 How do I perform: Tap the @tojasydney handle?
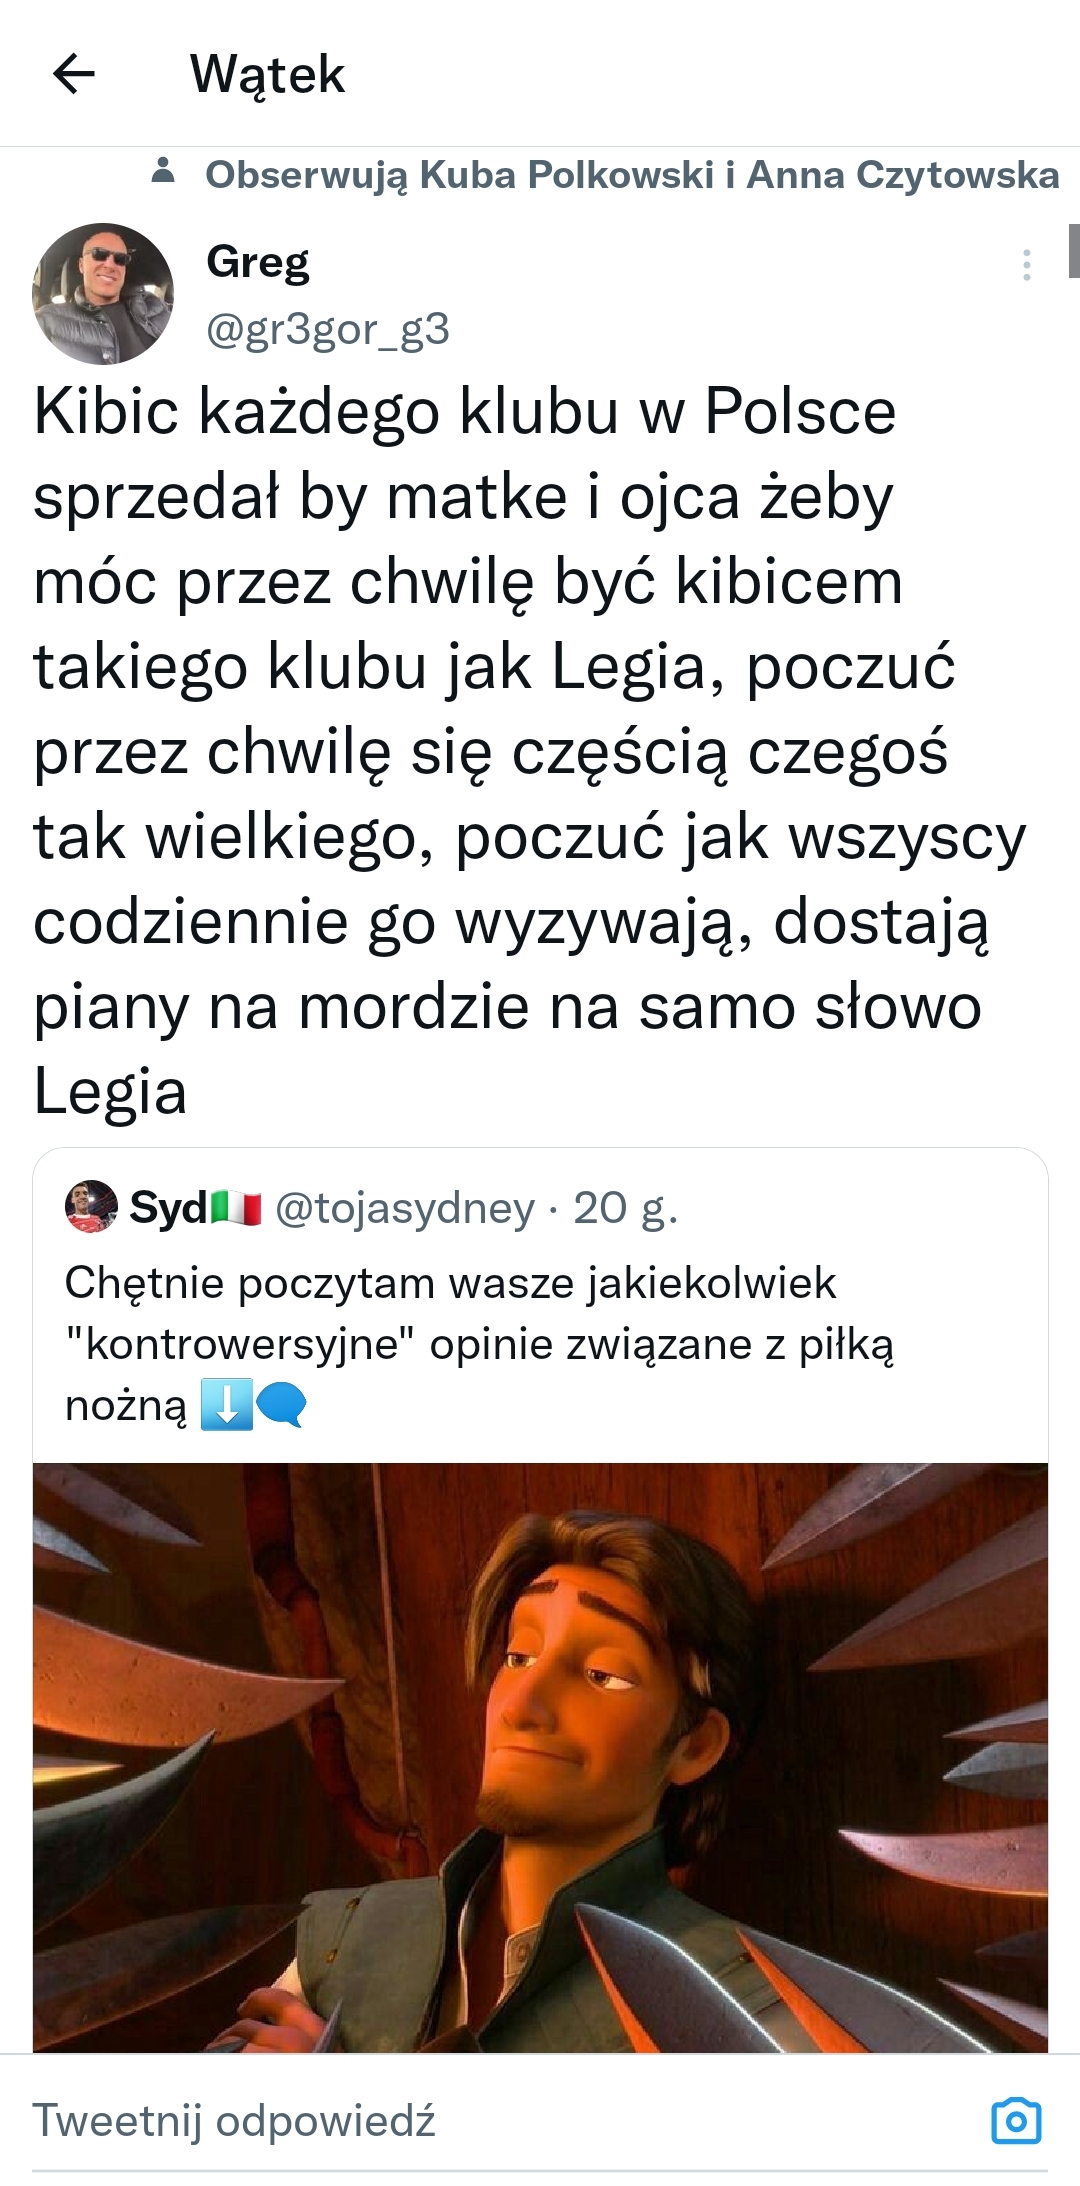pos(404,1208)
